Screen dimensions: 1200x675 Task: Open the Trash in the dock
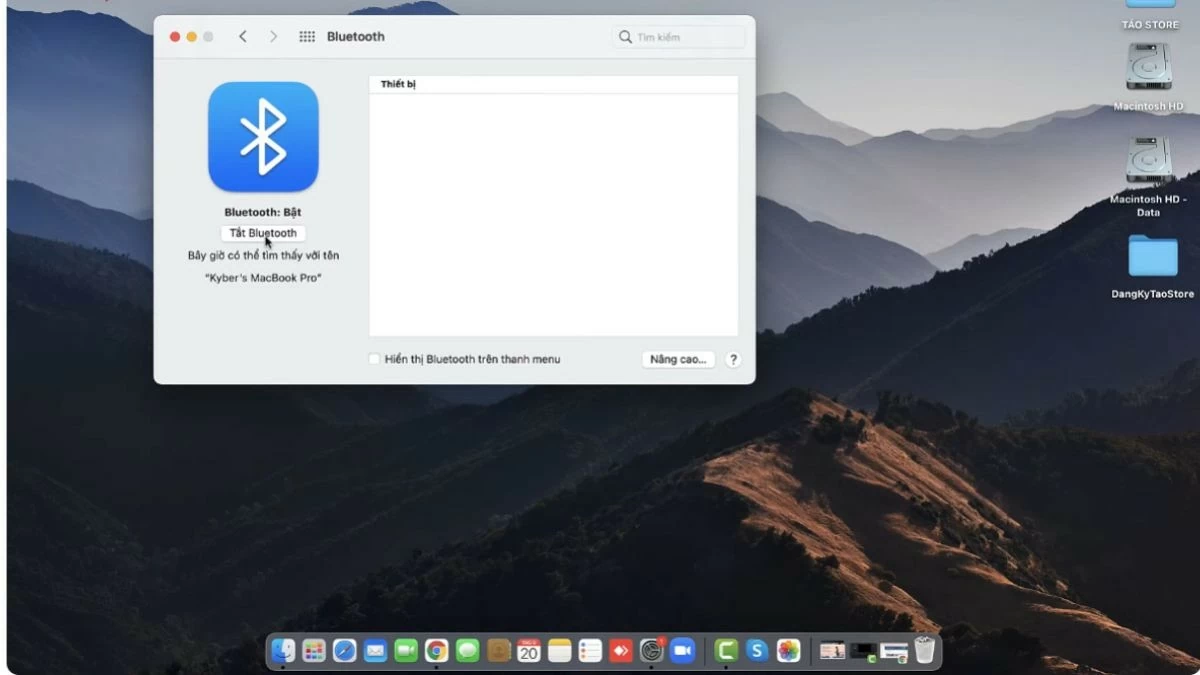[x=925, y=651]
